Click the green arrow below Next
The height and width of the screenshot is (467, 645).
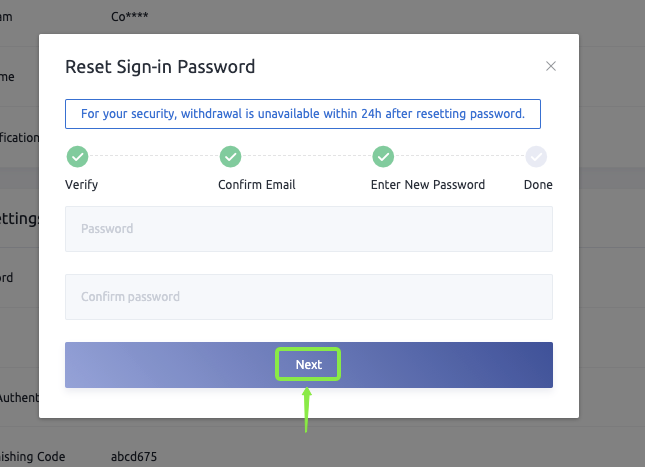point(307,410)
